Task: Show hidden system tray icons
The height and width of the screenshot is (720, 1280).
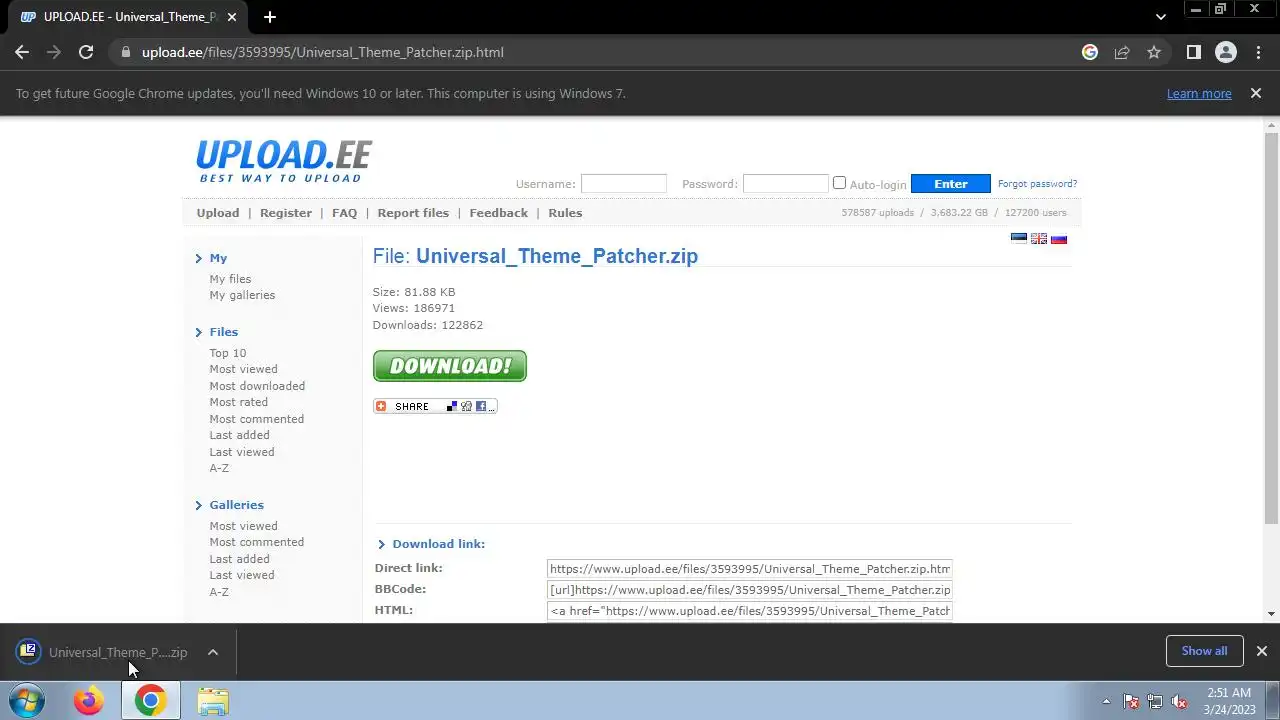Action: click(x=1106, y=701)
